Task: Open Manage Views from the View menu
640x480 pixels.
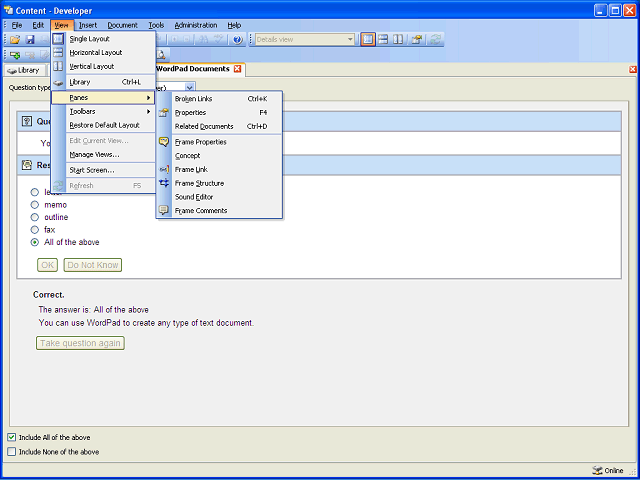Action: tap(103, 155)
